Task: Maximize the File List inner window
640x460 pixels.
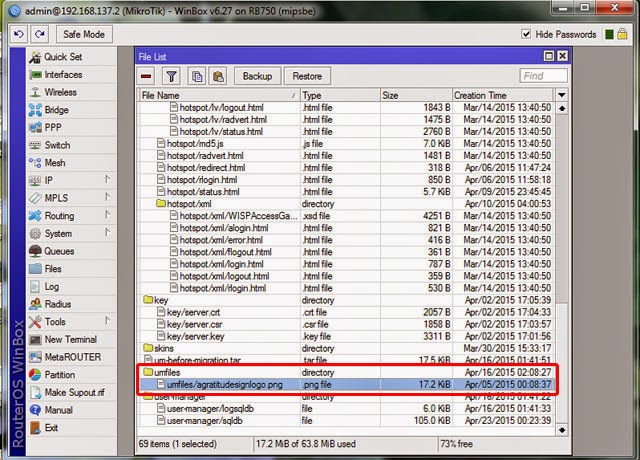Action: [x=549, y=56]
